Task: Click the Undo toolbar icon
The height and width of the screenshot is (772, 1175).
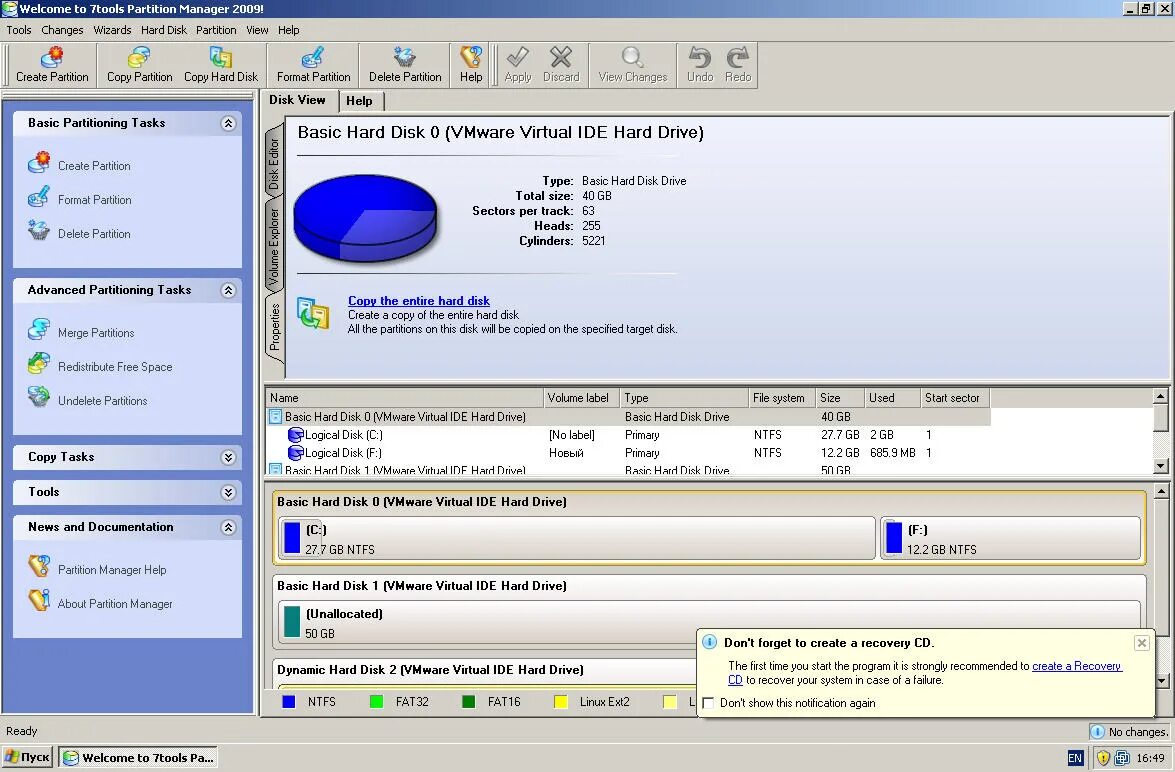Action: pos(700,57)
